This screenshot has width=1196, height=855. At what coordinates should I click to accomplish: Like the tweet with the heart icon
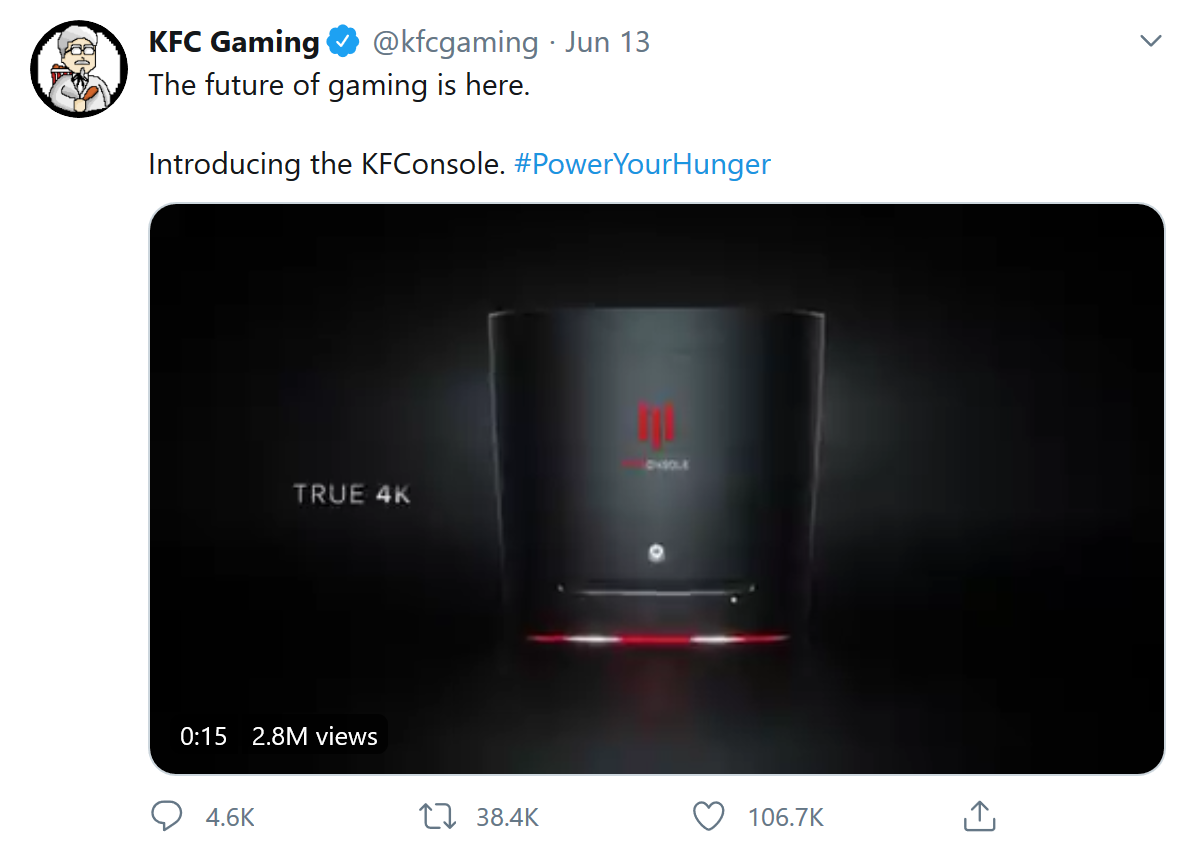(709, 817)
